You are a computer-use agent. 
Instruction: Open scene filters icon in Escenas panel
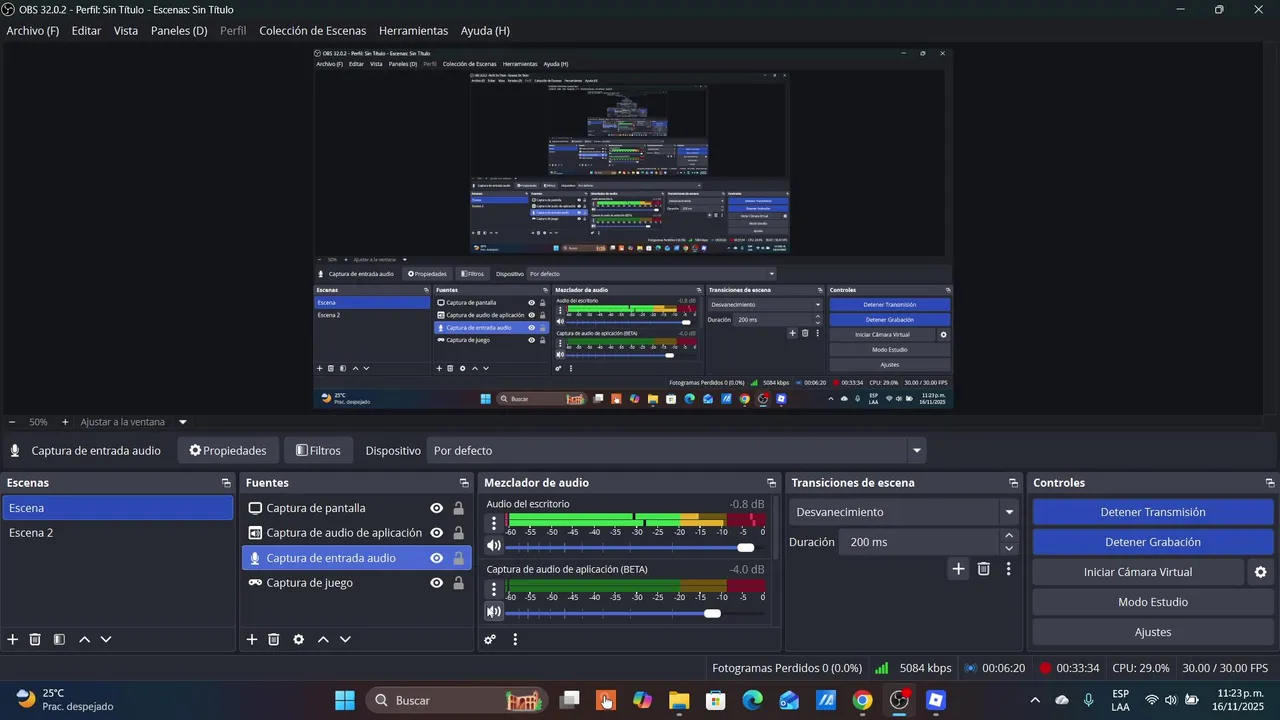pos(59,640)
